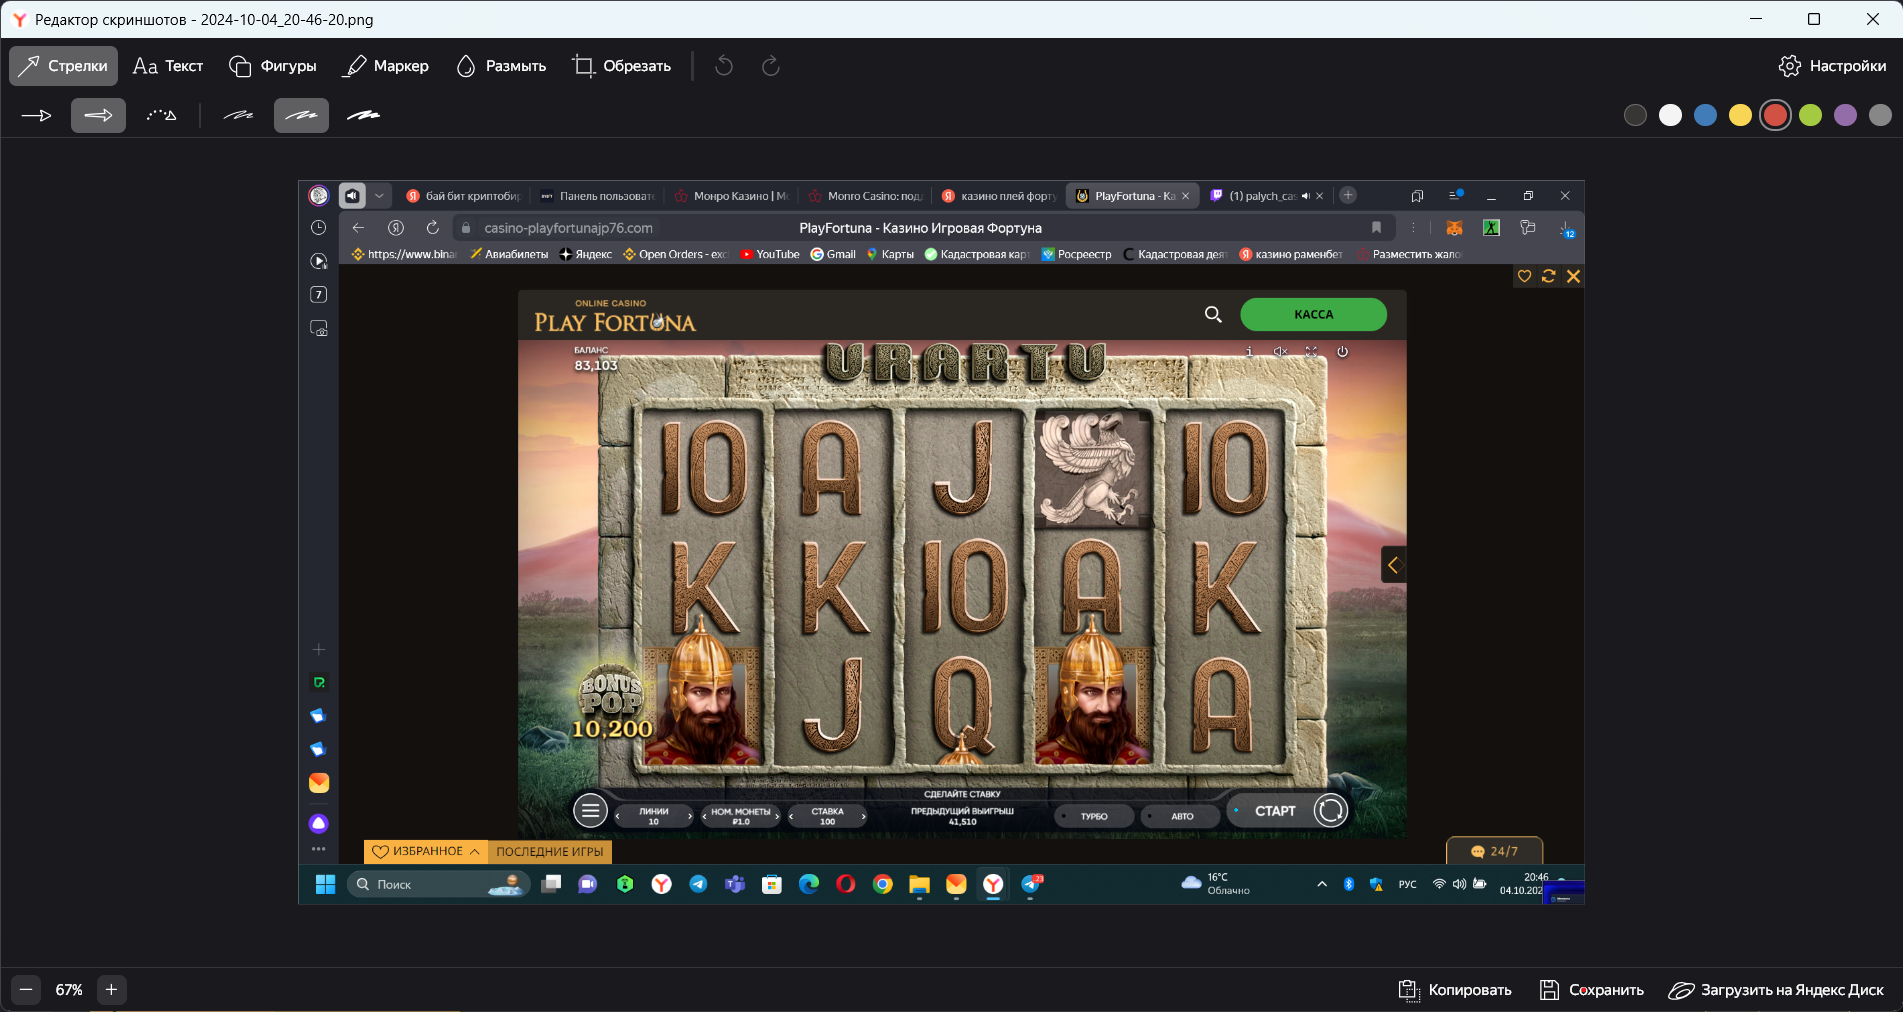Undo the last edit
The height and width of the screenshot is (1012, 1903).
(x=724, y=66)
